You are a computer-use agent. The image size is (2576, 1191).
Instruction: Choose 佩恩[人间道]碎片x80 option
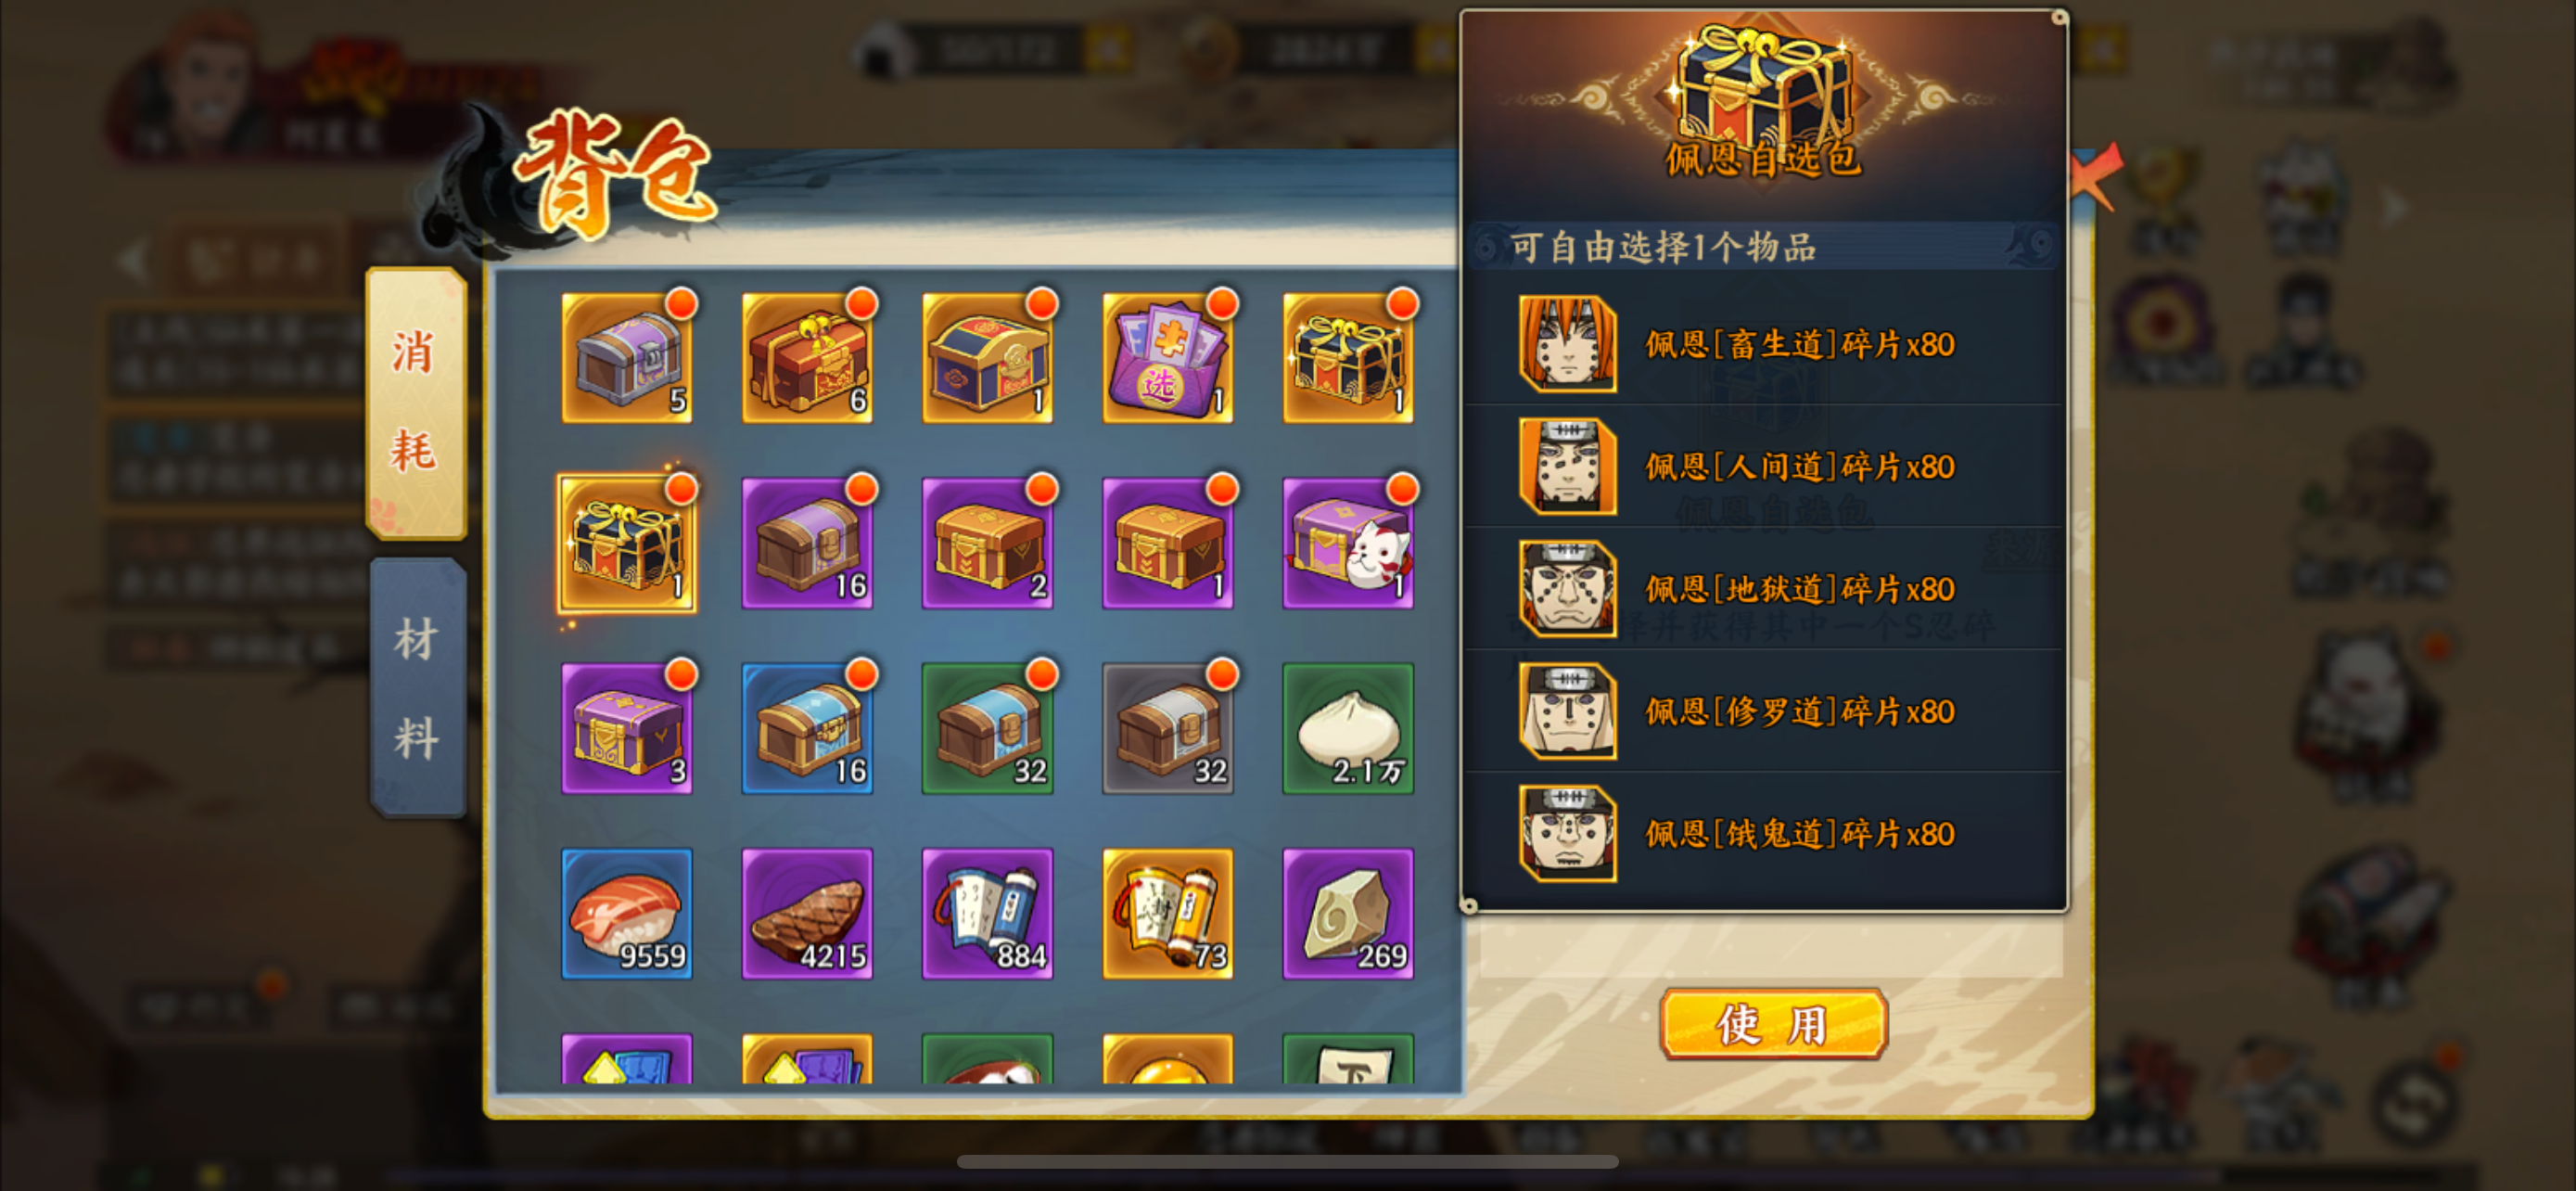tap(1762, 466)
